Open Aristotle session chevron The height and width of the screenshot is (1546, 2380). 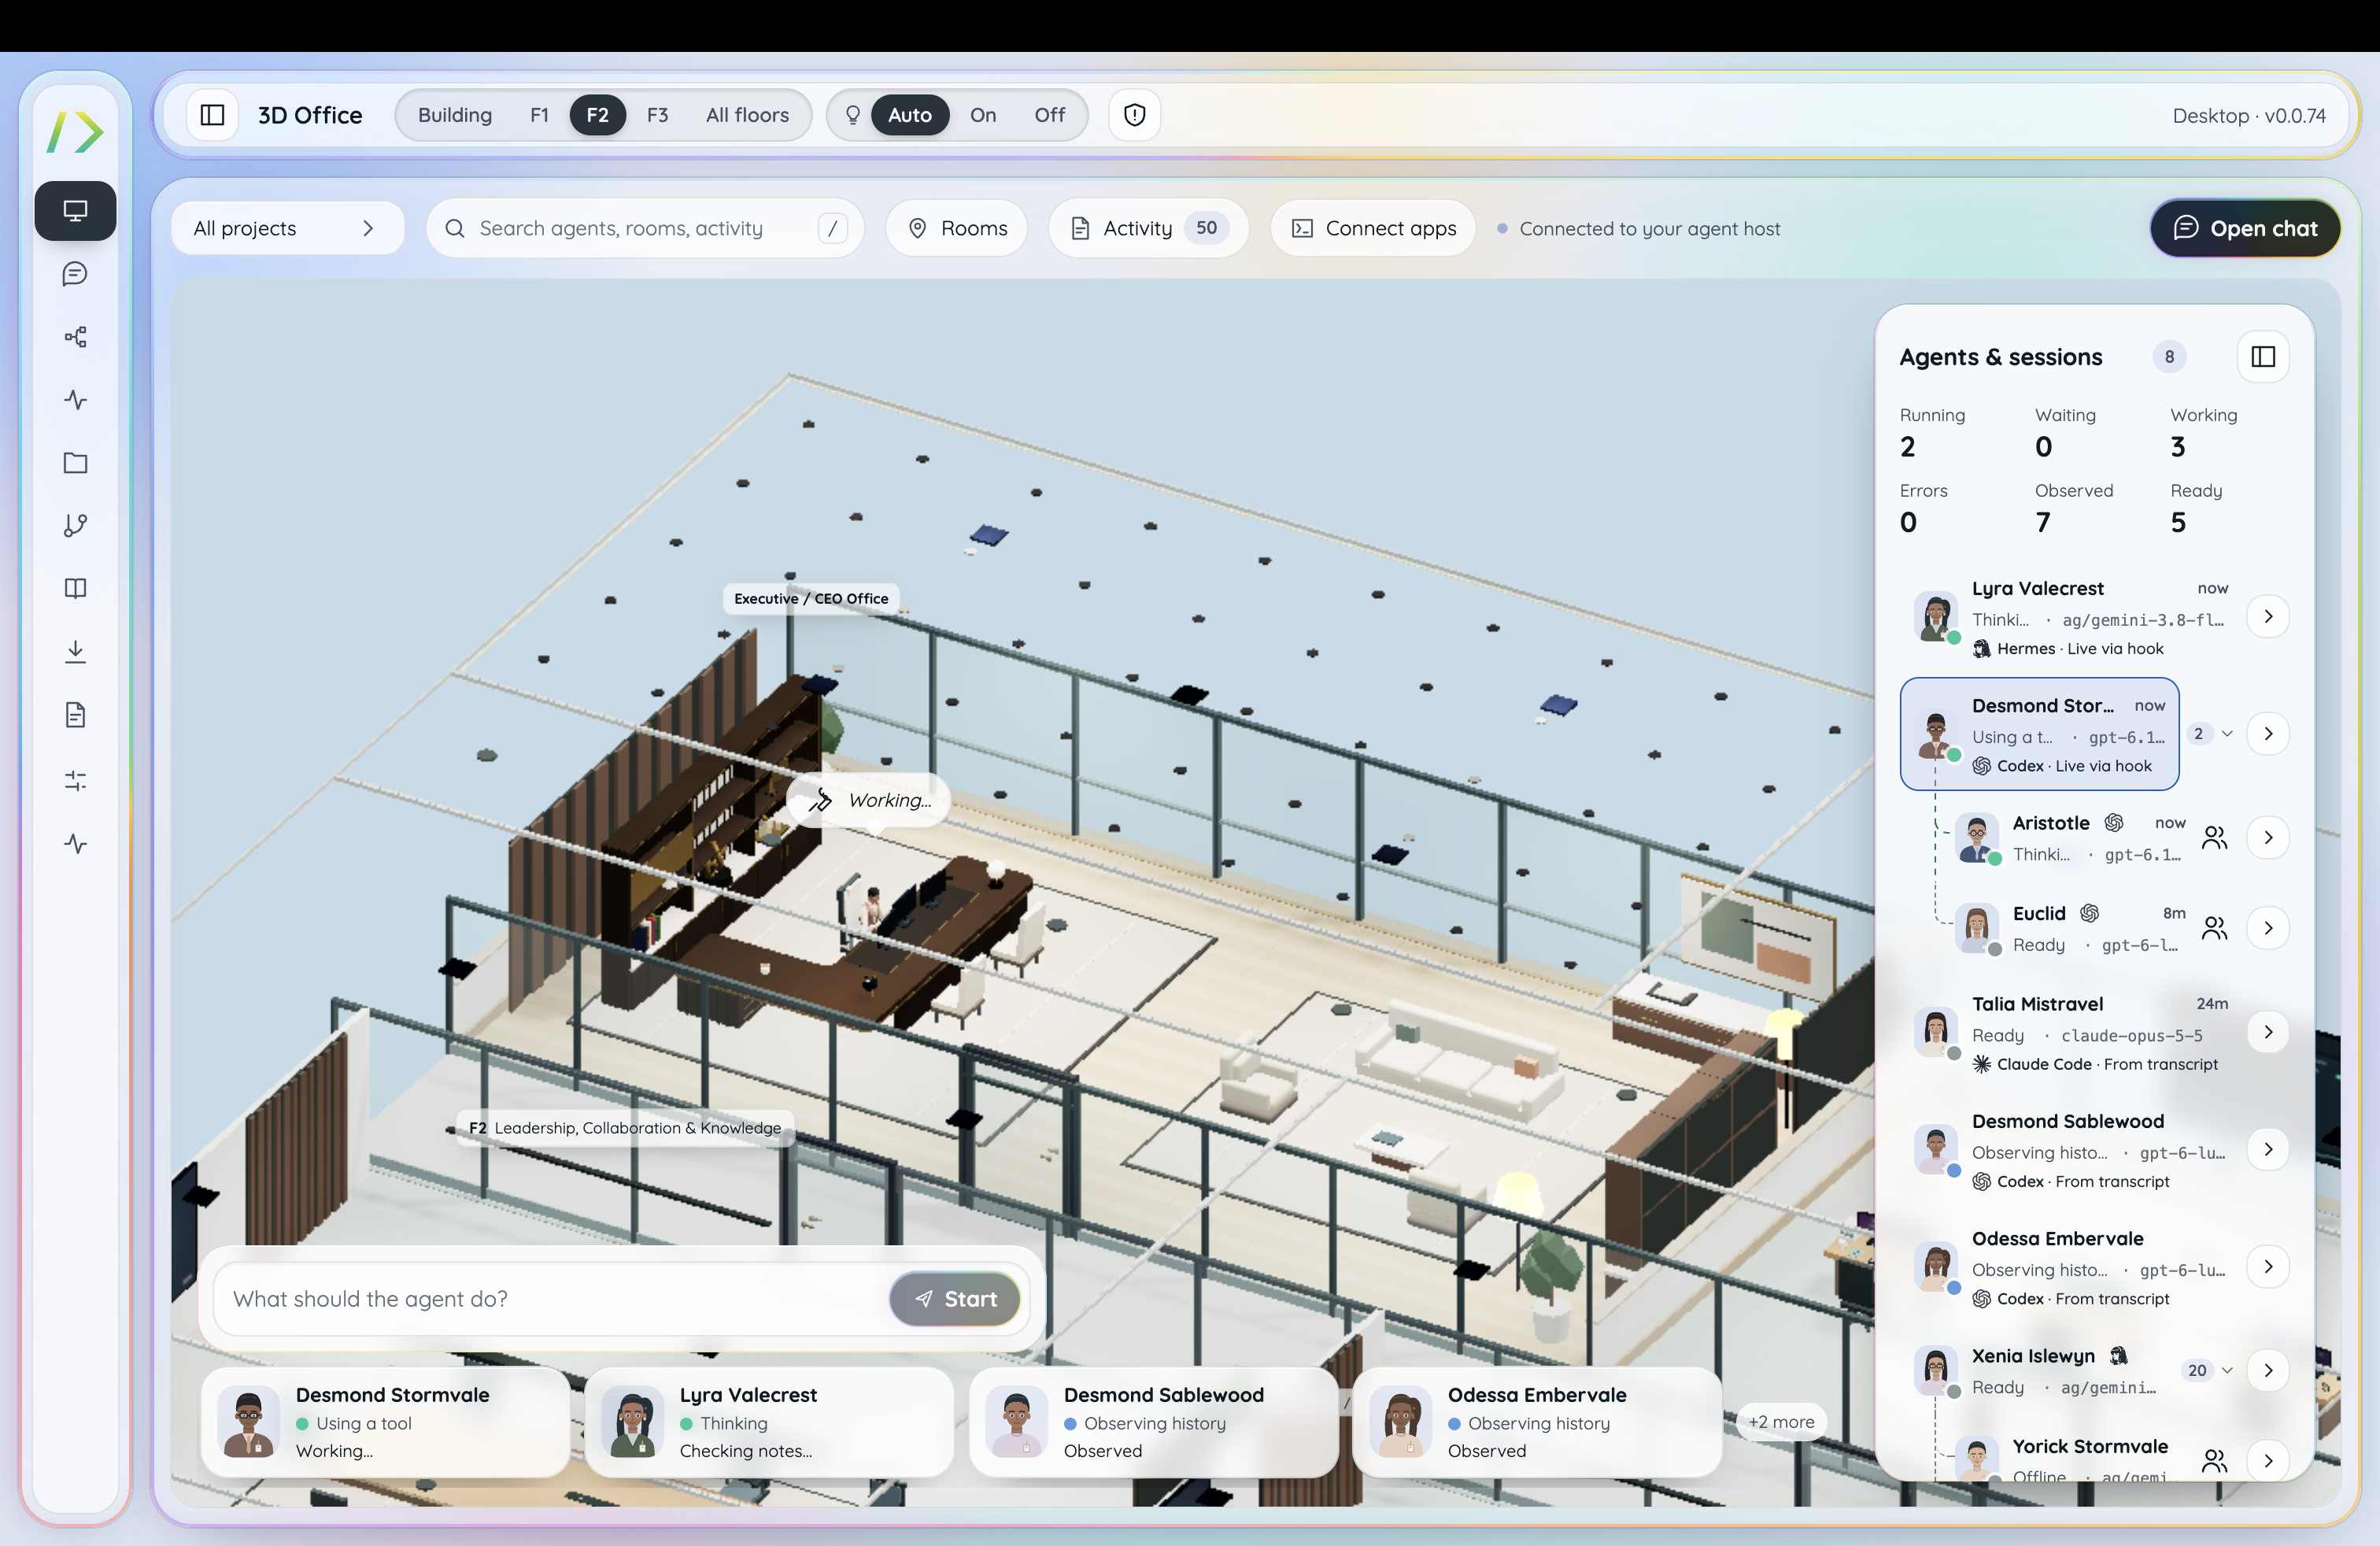coord(2268,838)
